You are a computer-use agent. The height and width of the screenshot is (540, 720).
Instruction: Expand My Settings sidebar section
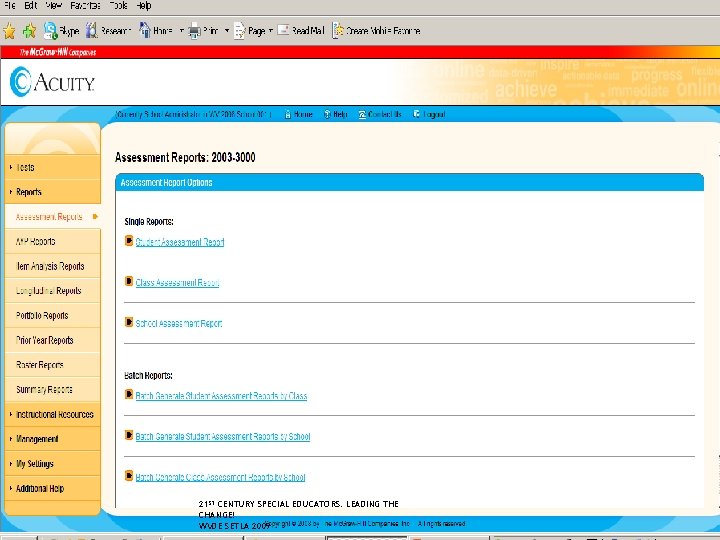coord(53,464)
